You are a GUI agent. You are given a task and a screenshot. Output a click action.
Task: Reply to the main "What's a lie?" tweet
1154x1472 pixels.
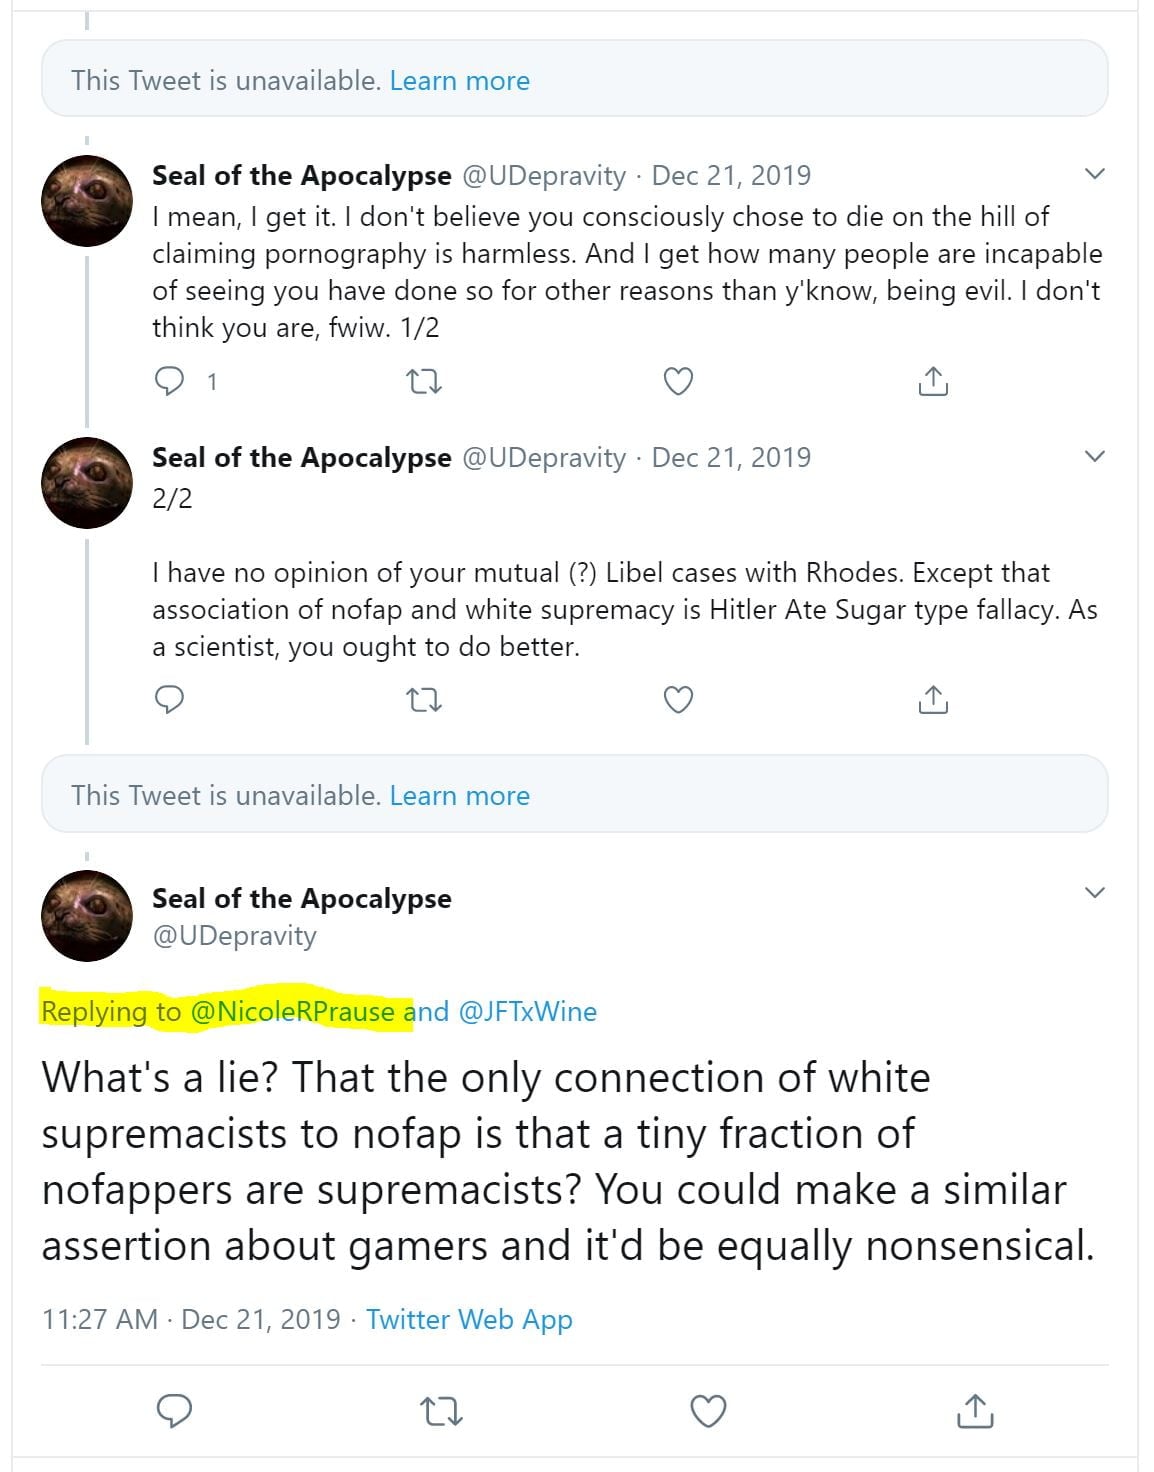point(175,1411)
